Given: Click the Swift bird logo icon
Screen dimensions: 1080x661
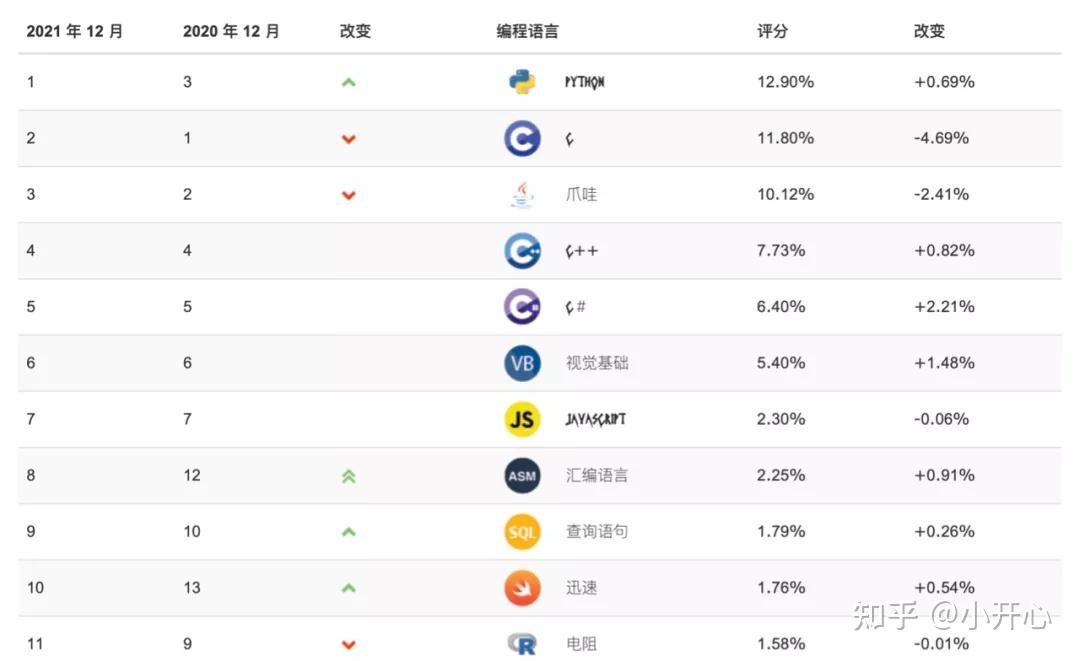Looking at the screenshot, I should pos(522,587).
